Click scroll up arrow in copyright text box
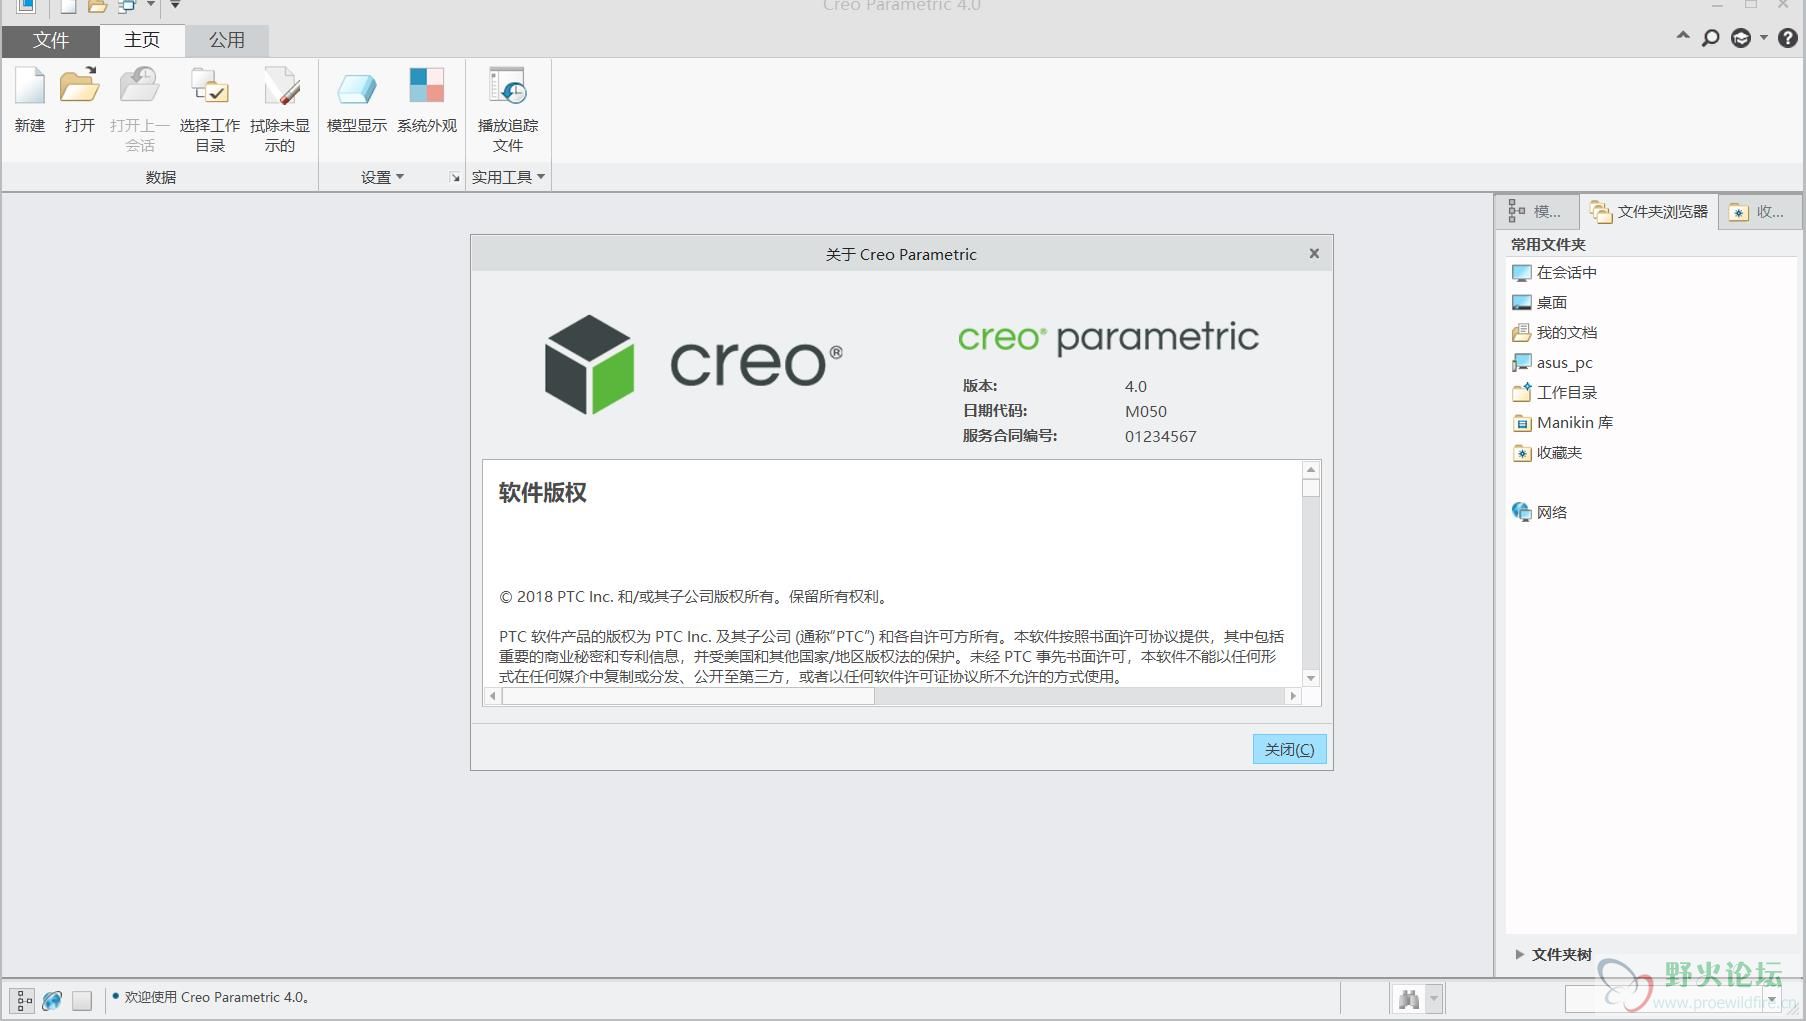The image size is (1806, 1021). pyautogui.click(x=1311, y=469)
